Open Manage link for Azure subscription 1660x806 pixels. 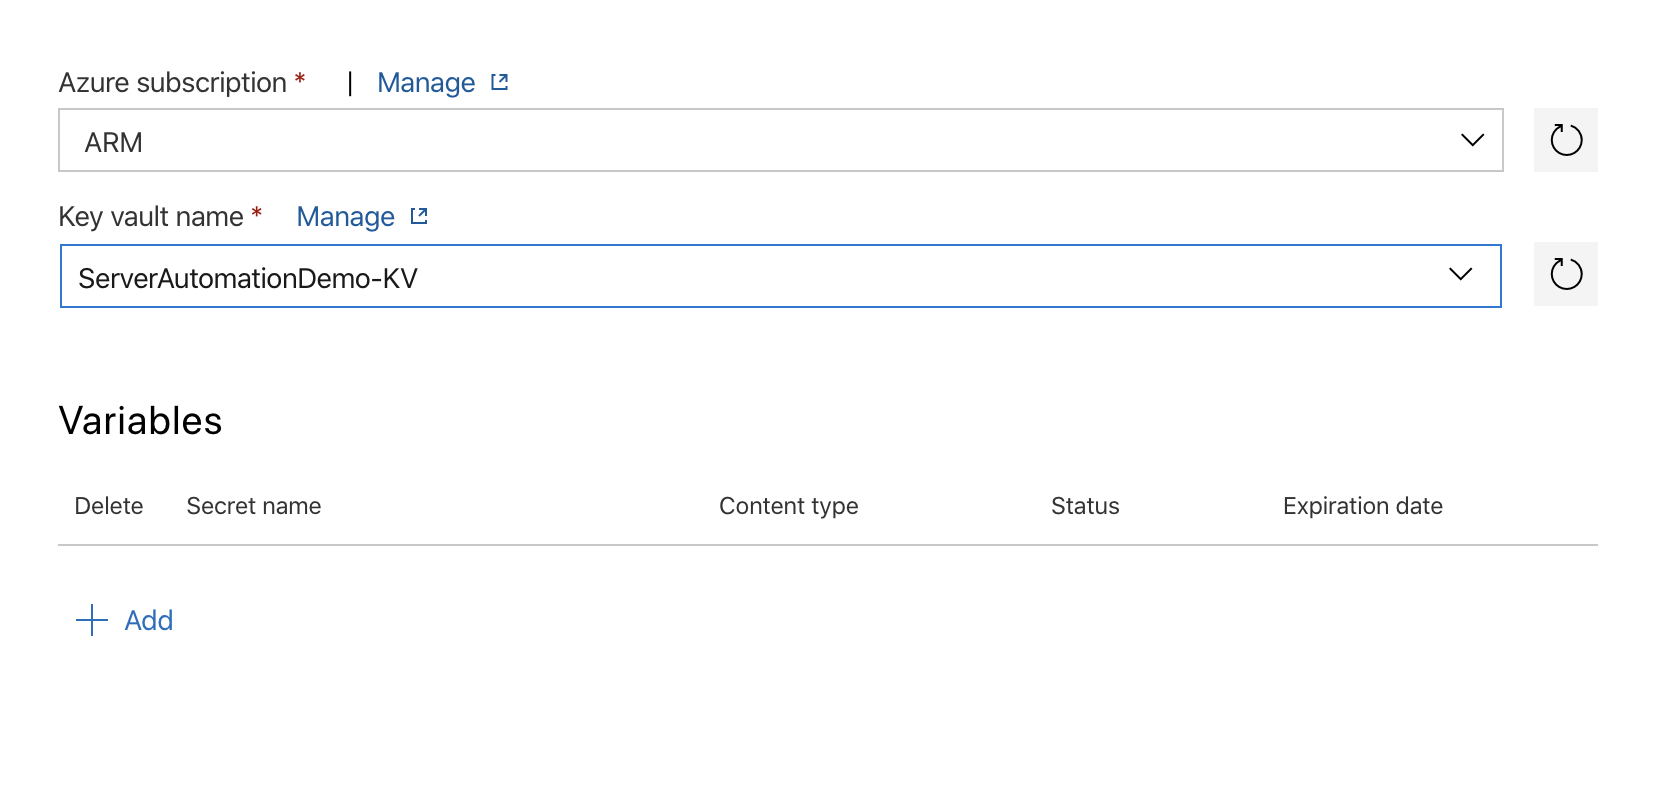coord(426,83)
